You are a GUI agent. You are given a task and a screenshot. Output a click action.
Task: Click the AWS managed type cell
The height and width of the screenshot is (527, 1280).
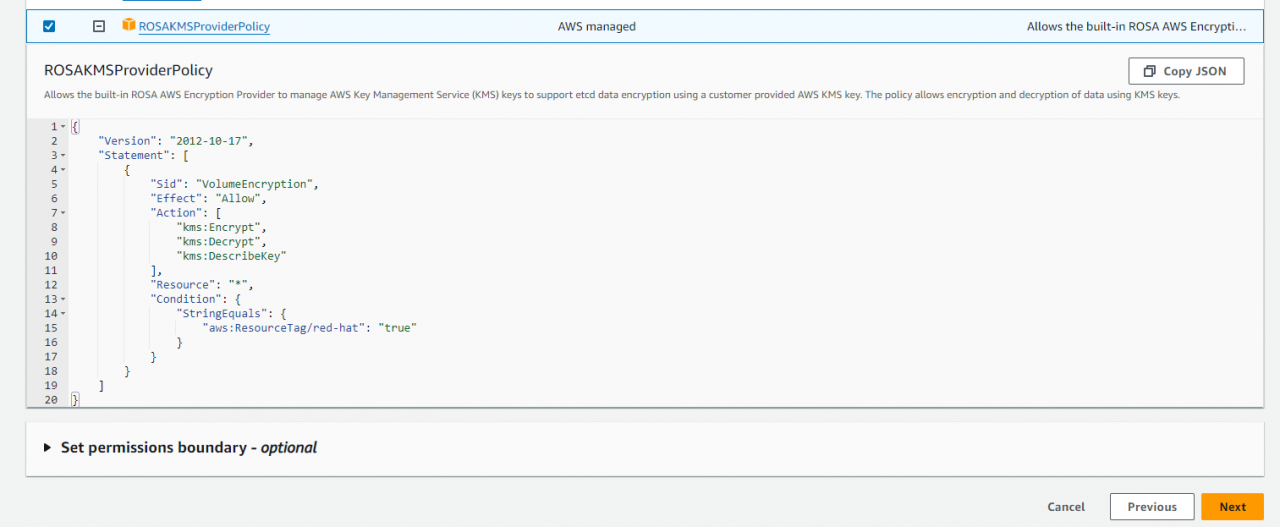pyautogui.click(x=596, y=27)
